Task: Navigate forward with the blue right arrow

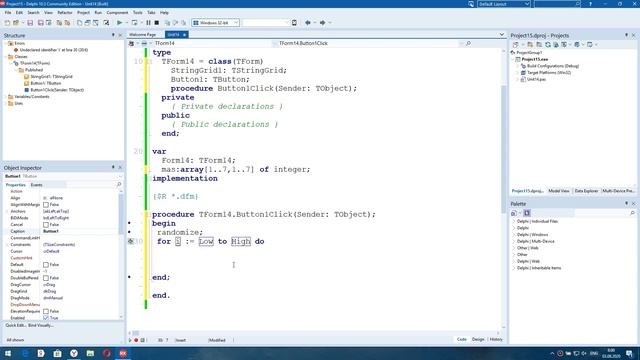Action: 322,23
